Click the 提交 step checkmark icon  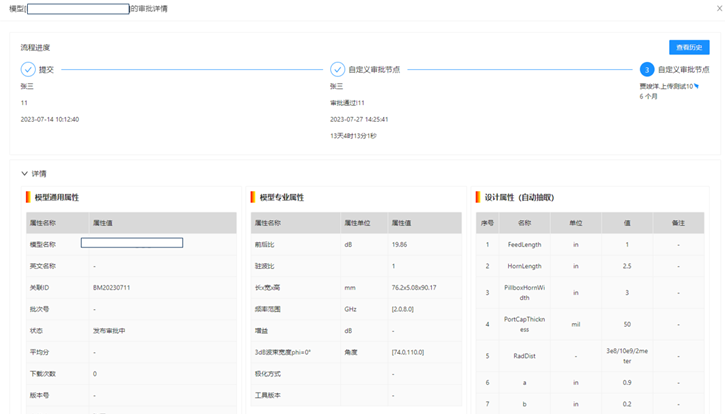[28, 70]
